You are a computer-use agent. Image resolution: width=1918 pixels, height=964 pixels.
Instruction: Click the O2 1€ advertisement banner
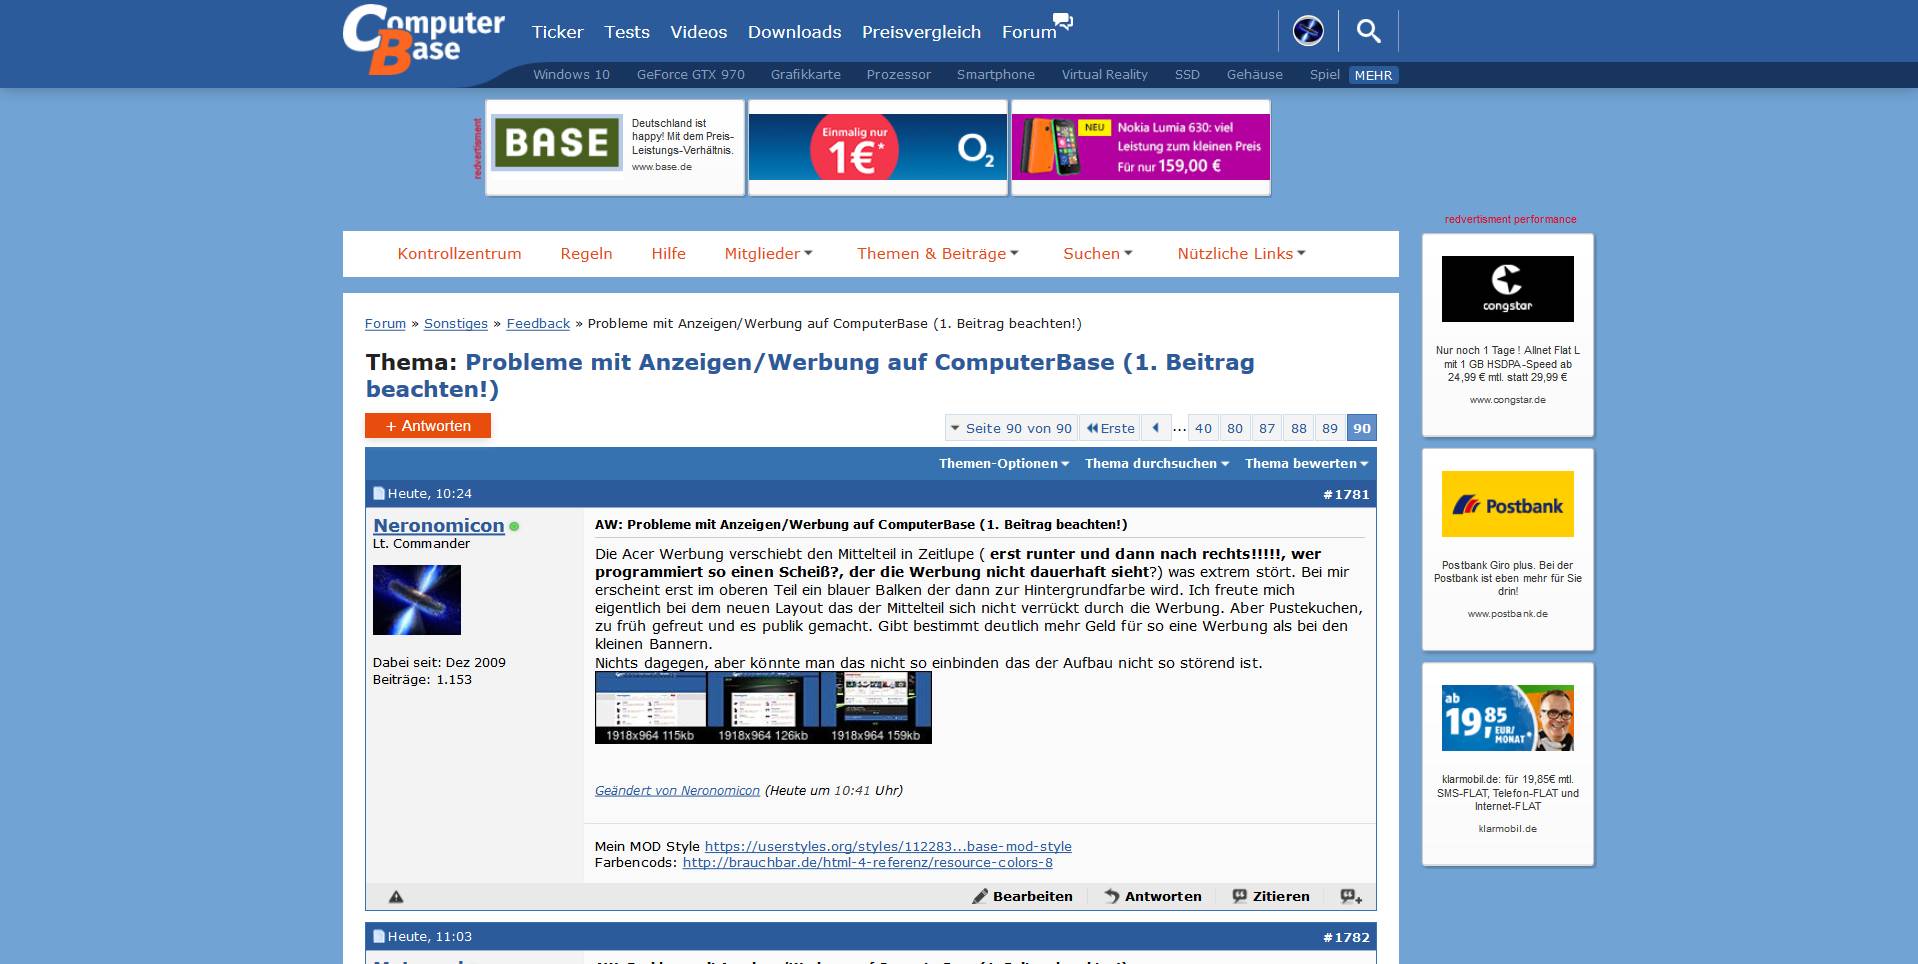878,147
